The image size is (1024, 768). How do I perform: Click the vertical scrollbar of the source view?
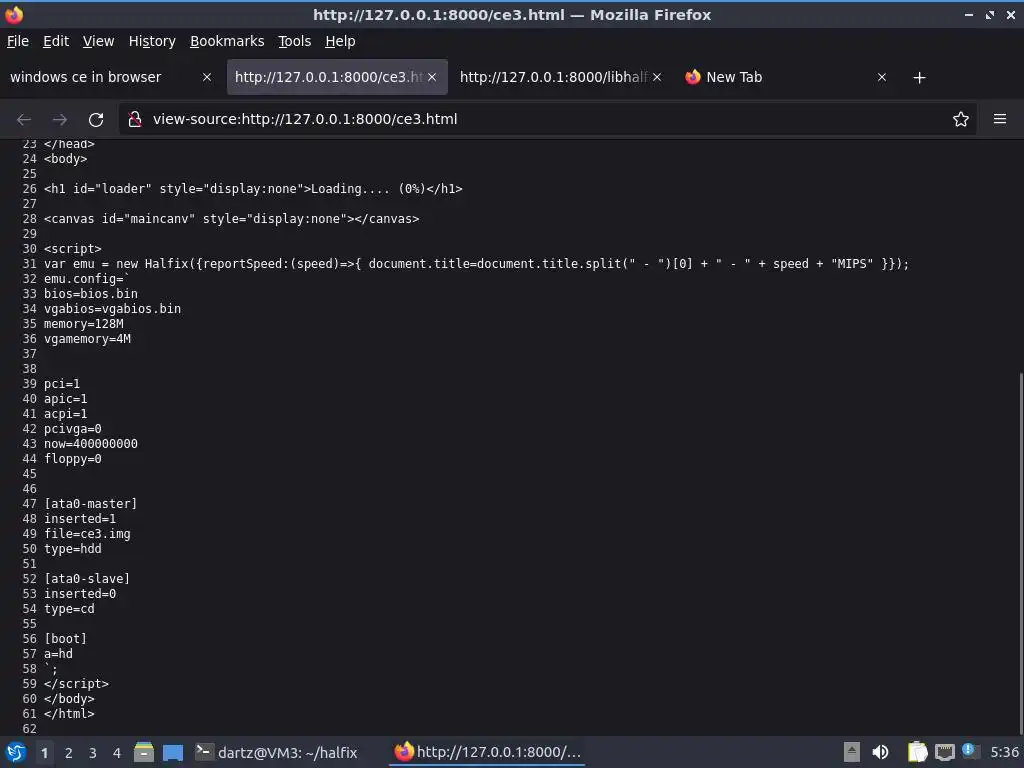pyautogui.click(x=1020, y=552)
